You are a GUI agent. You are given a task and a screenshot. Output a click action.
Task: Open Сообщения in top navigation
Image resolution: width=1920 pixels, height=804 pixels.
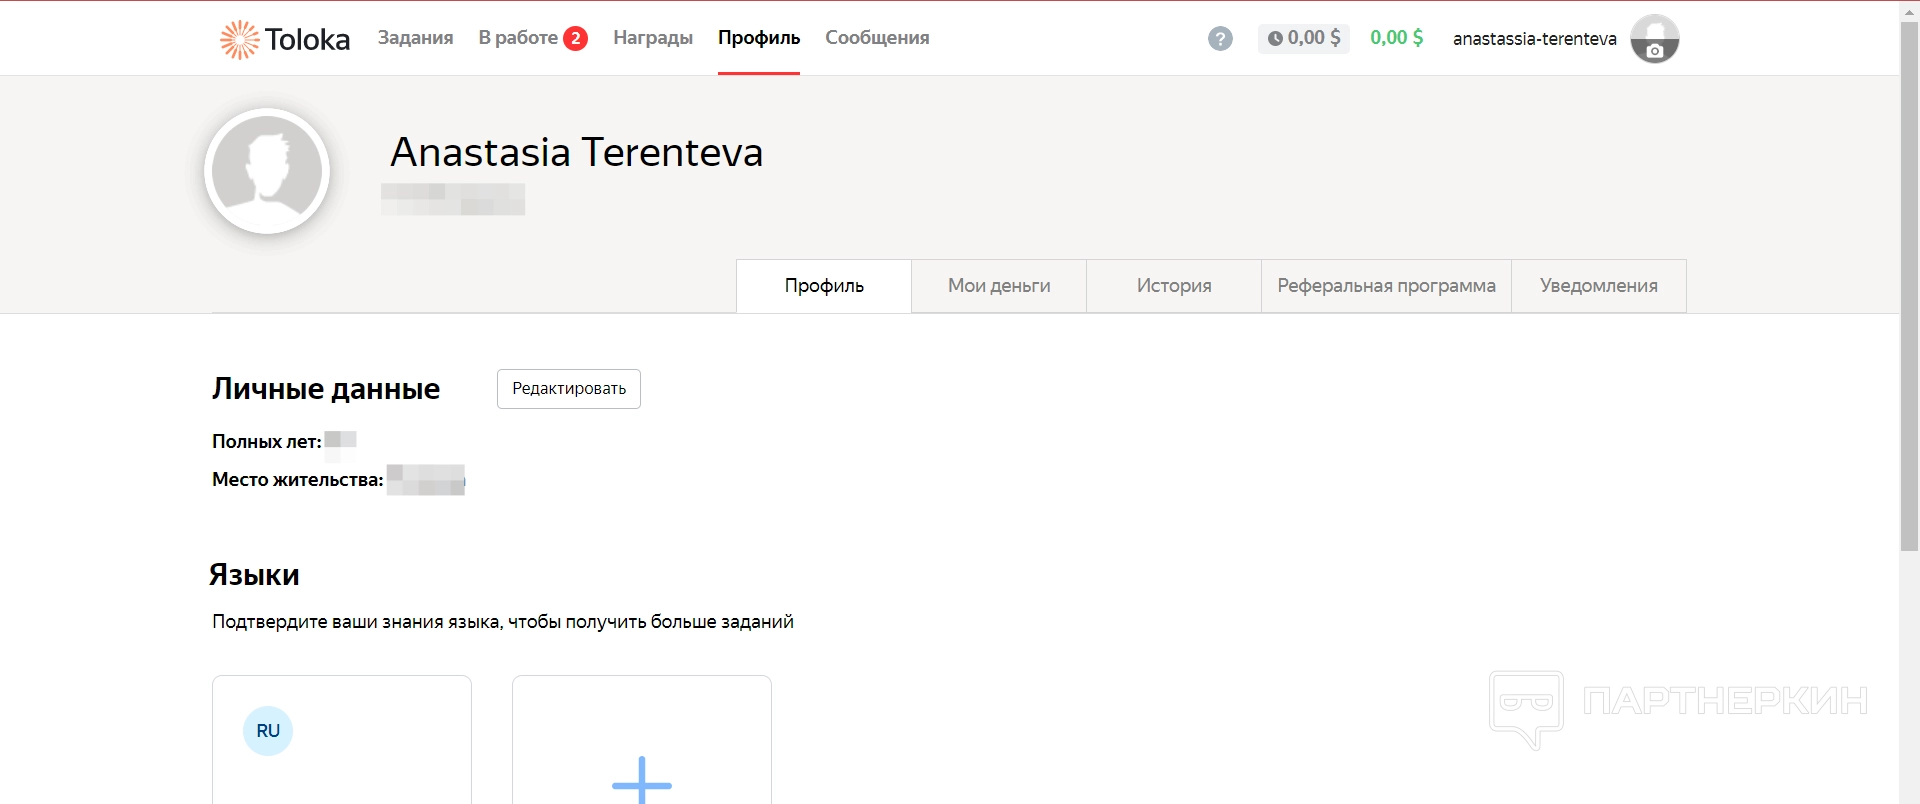(877, 38)
